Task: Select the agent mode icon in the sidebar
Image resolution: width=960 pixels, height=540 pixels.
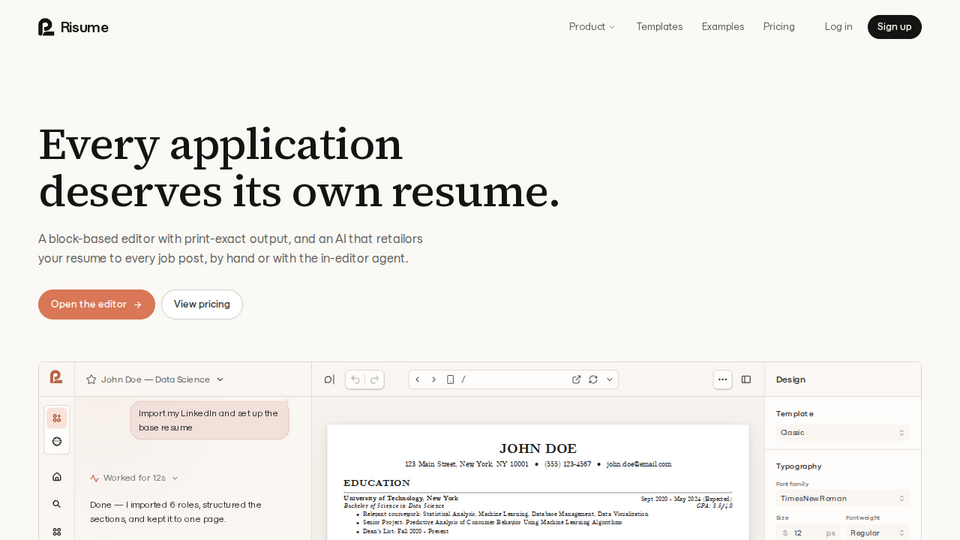Action: 57,418
